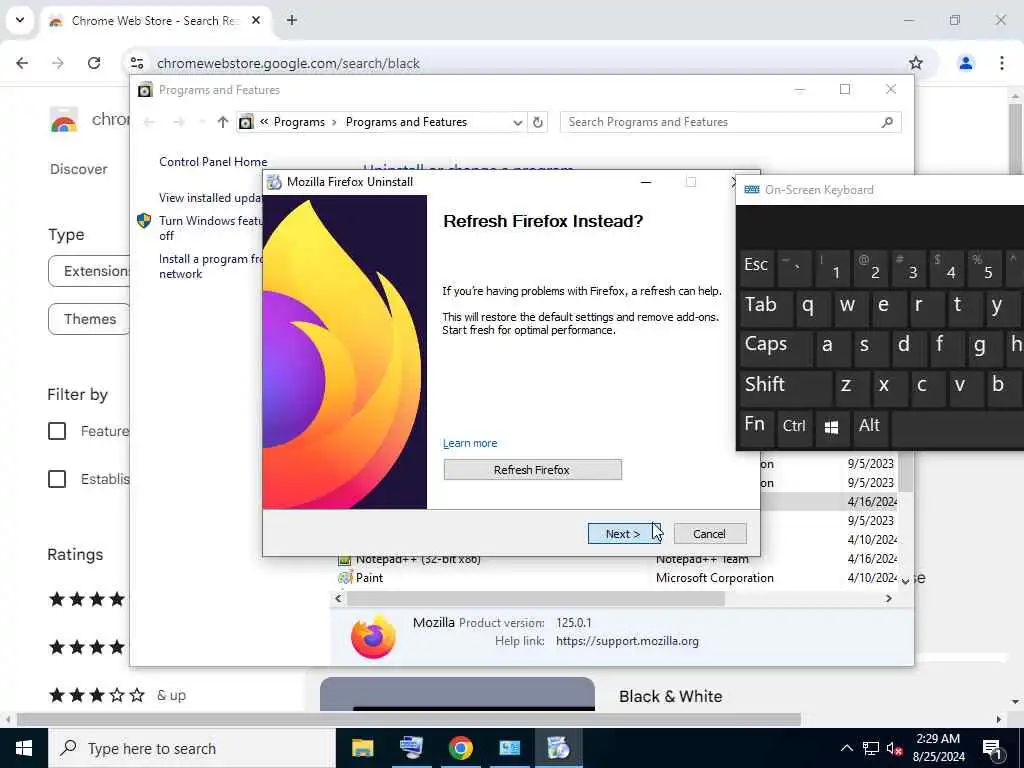This screenshot has width=1024, height=768.
Task: Switch to Firefox uninstaller taskbar icon
Action: (x=558, y=748)
